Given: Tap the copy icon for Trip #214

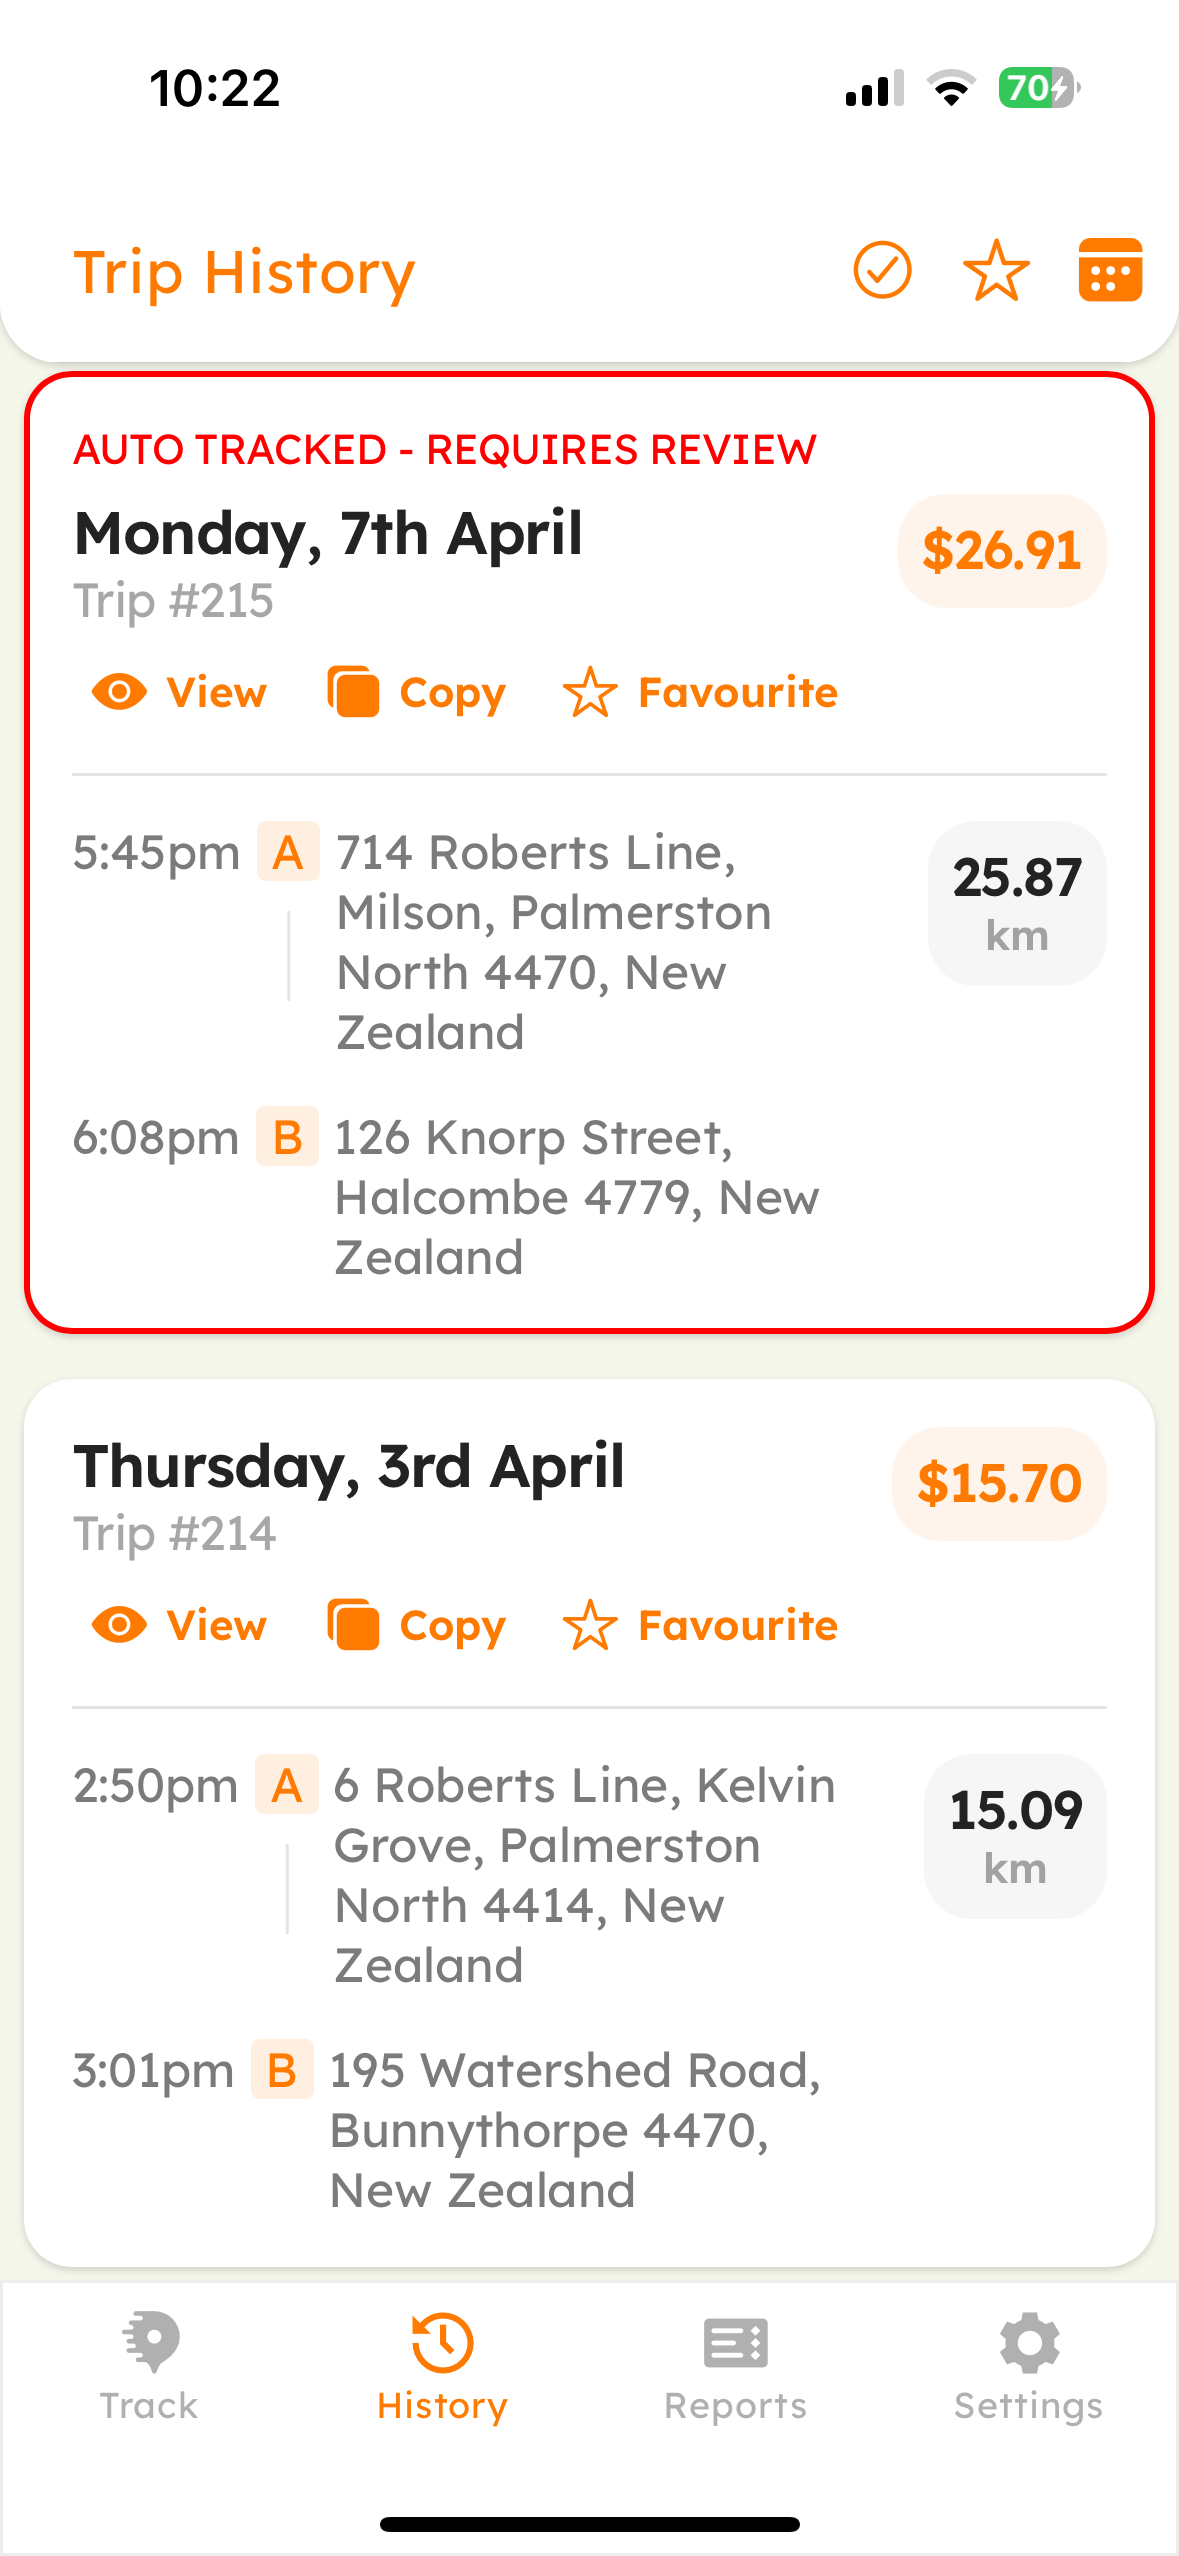Looking at the screenshot, I should pyautogui.click(x=353, y=1625).
